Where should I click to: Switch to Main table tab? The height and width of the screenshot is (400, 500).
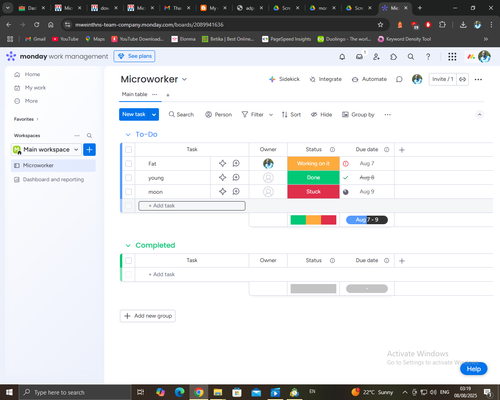(134, 94)
